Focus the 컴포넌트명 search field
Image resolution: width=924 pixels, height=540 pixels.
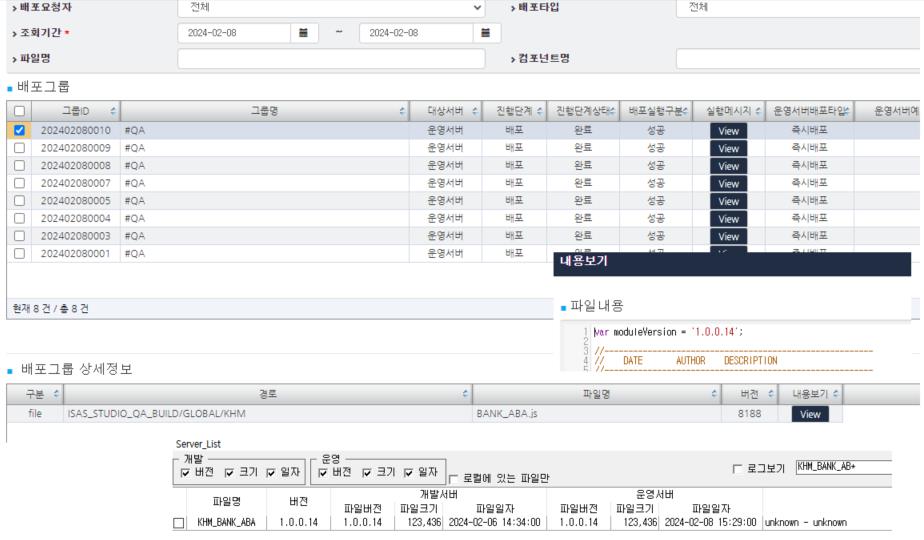click(x=800, y=58)
